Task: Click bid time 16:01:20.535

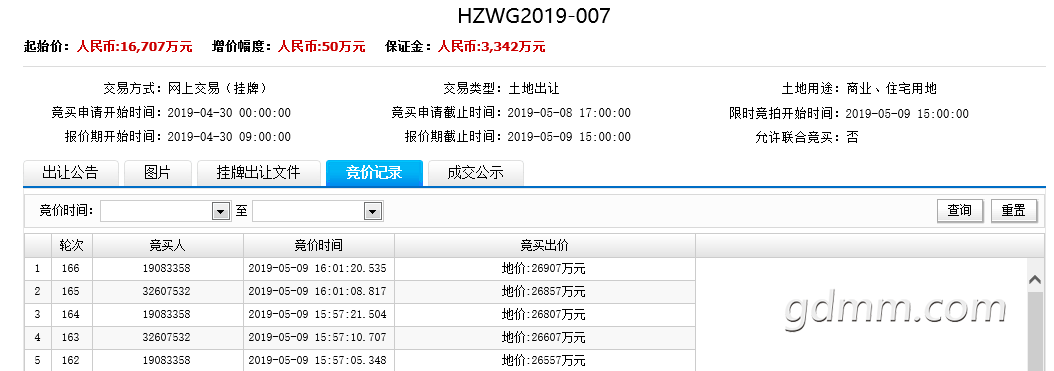Action: (x=317, y=268)
